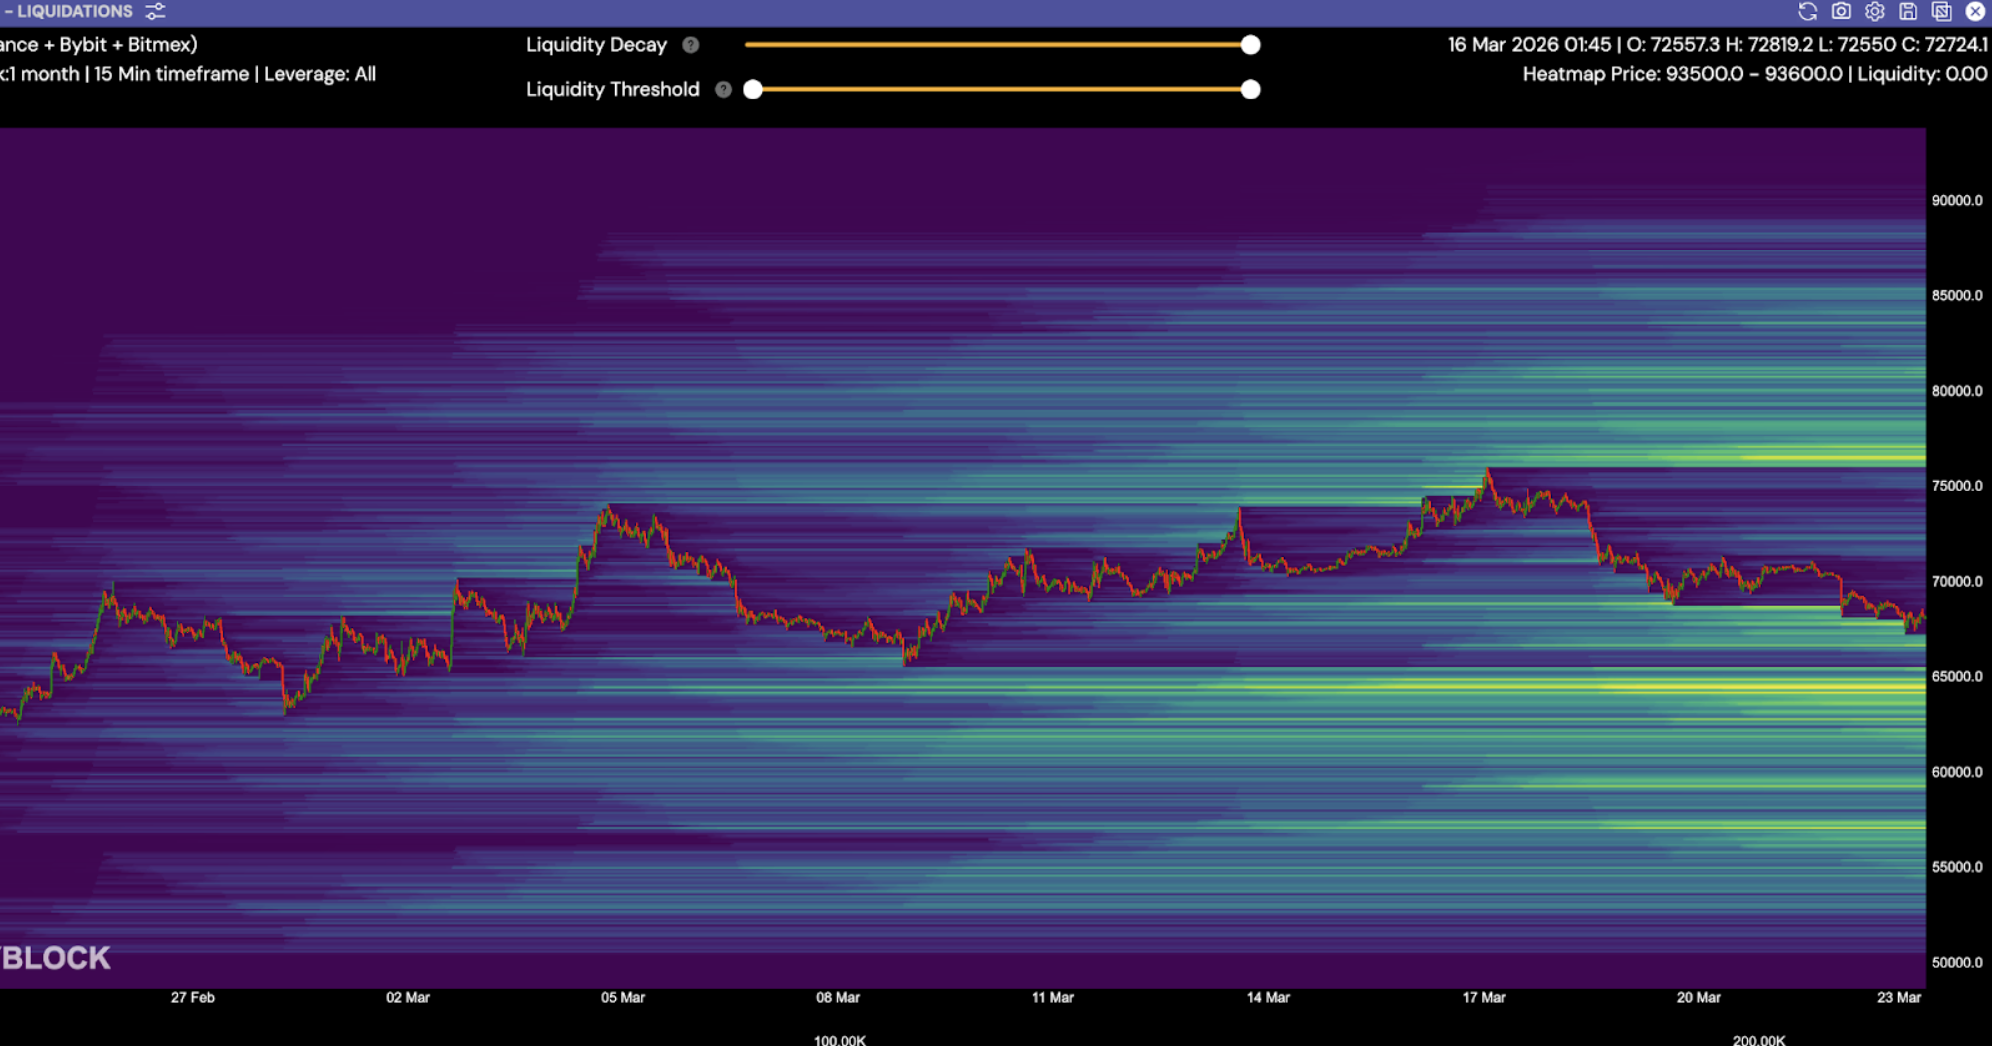Click the 08 Mar date label

click(838, 997)
